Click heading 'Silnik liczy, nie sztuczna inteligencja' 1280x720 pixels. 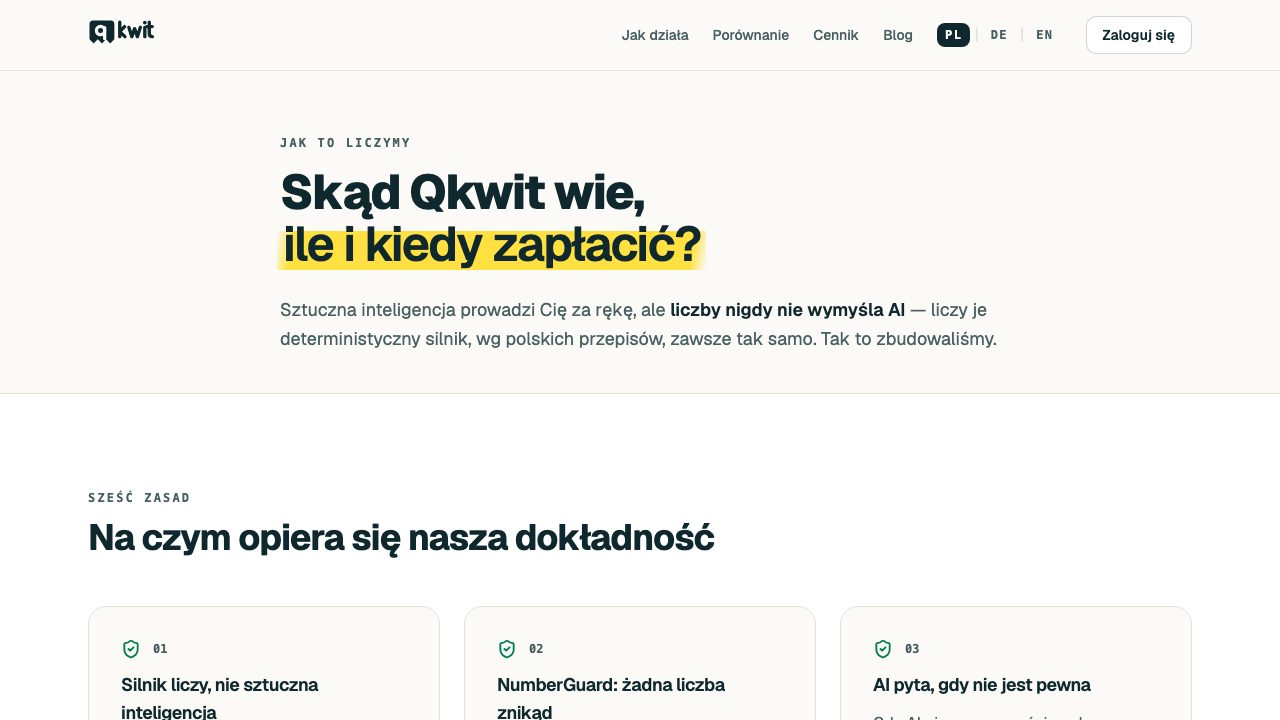pos(220,698)
